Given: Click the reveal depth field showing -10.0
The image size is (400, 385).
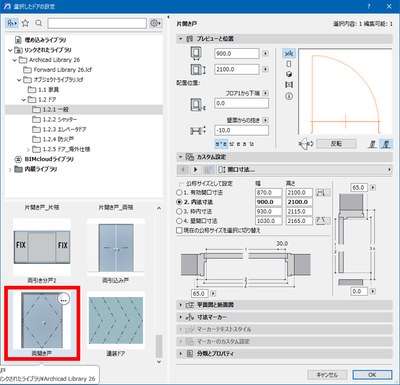Looking at the screenshot, I should (241, 130).
